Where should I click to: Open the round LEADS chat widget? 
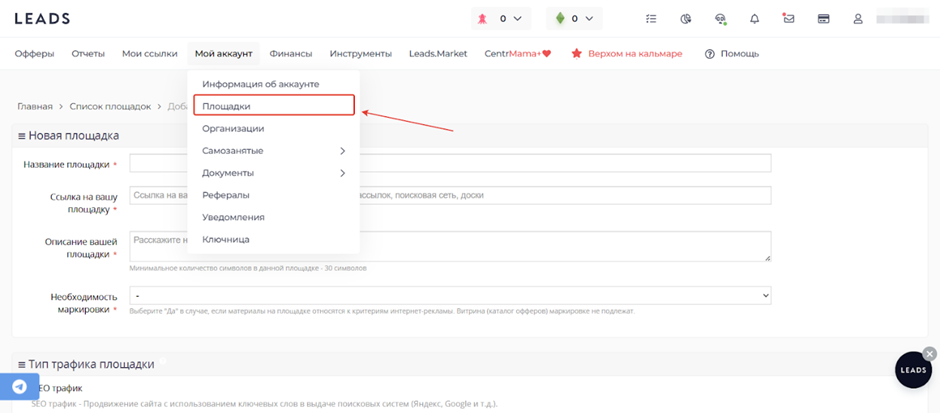pyautogui.click(x=913, y=370)
